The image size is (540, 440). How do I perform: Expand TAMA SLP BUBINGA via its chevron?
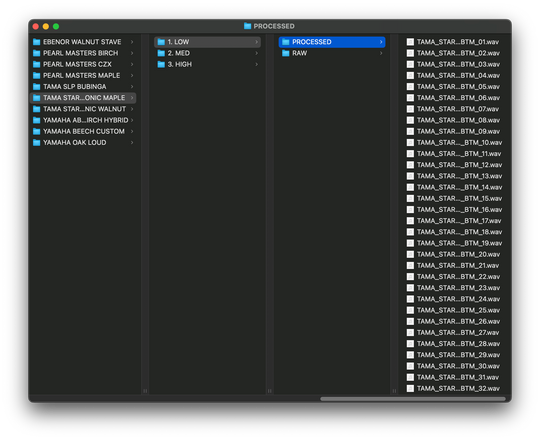[132, 87]
